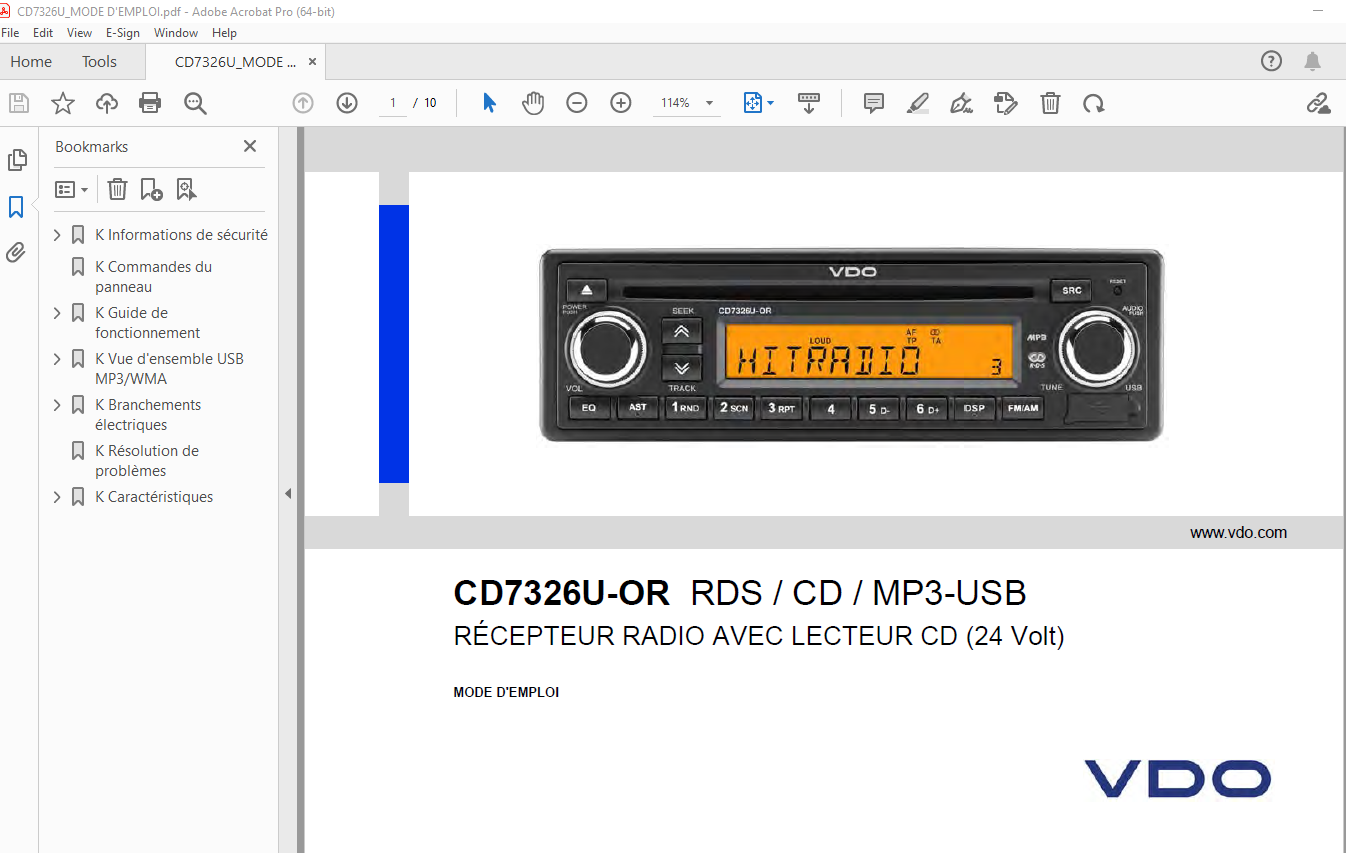This screenshot has height=853, width=1346.
Task: Select the CD7326U_MODE document tab
Action: [235, 62]
